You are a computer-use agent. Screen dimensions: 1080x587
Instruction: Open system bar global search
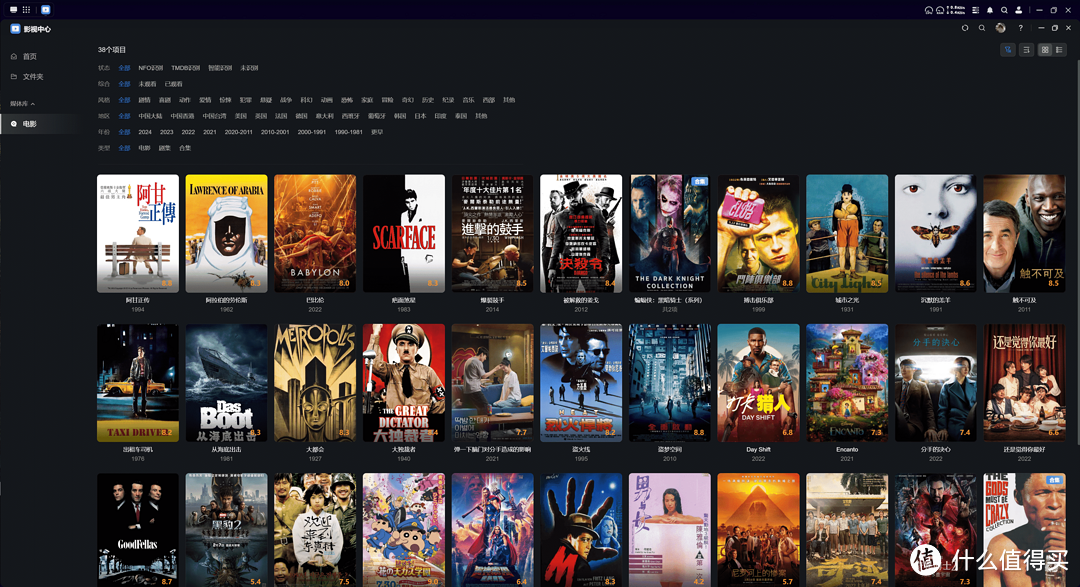(1004, 10)
